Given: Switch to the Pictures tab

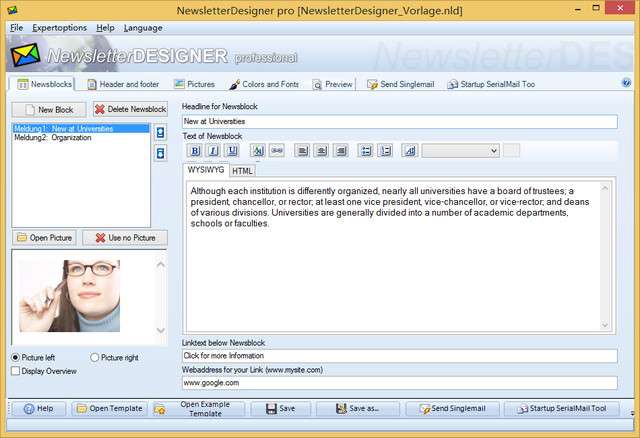Looking at the screenshot, I should tap(194, 84).
